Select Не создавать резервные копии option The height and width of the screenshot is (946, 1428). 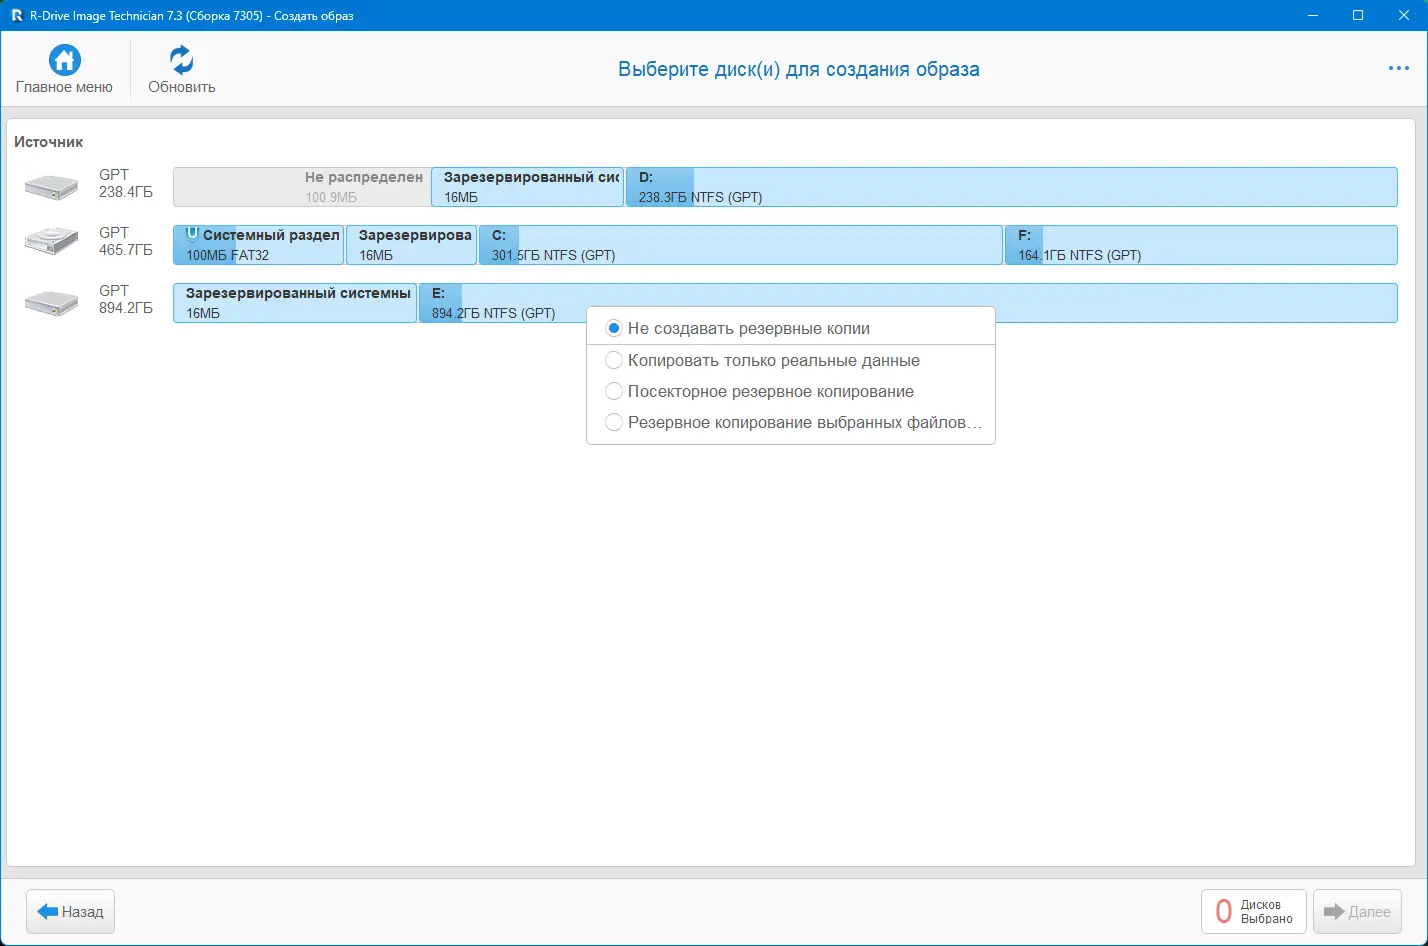[x=790, y=328]
